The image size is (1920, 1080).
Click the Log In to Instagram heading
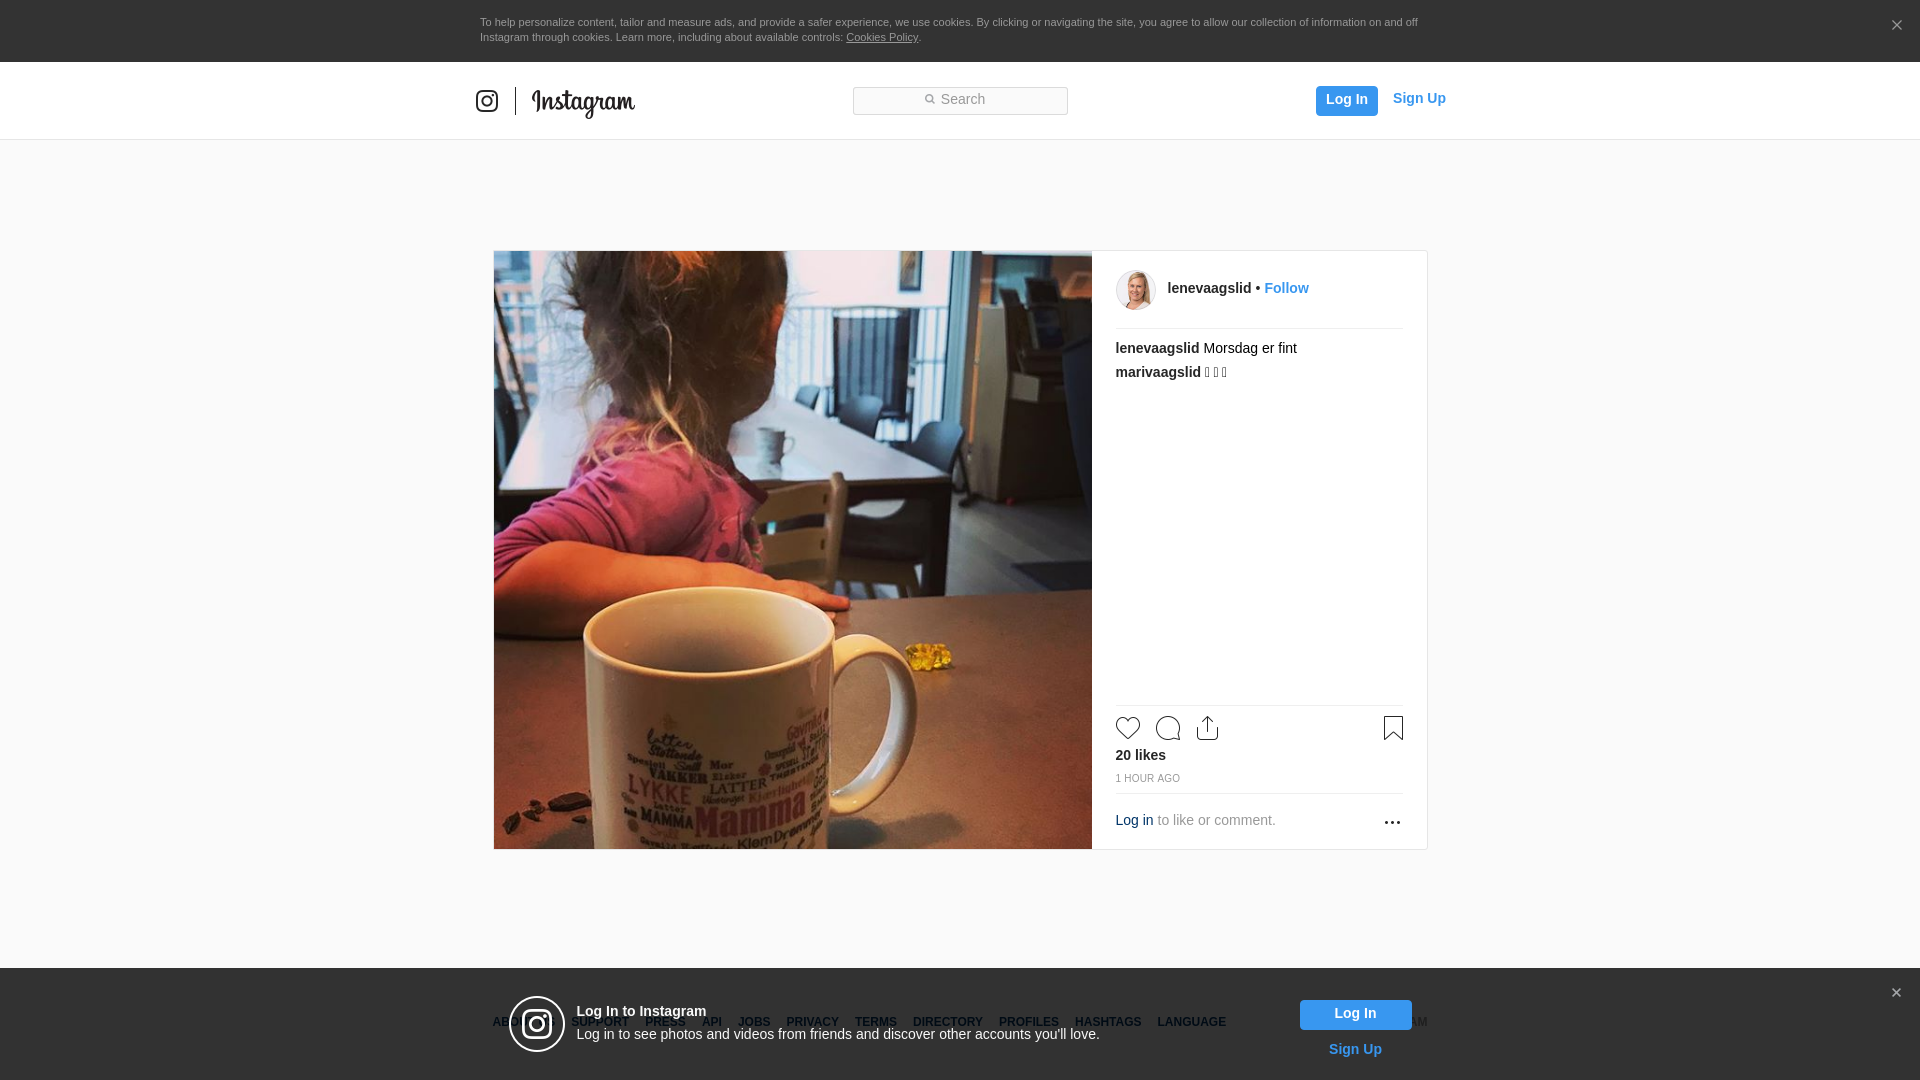pos(641,1011)
